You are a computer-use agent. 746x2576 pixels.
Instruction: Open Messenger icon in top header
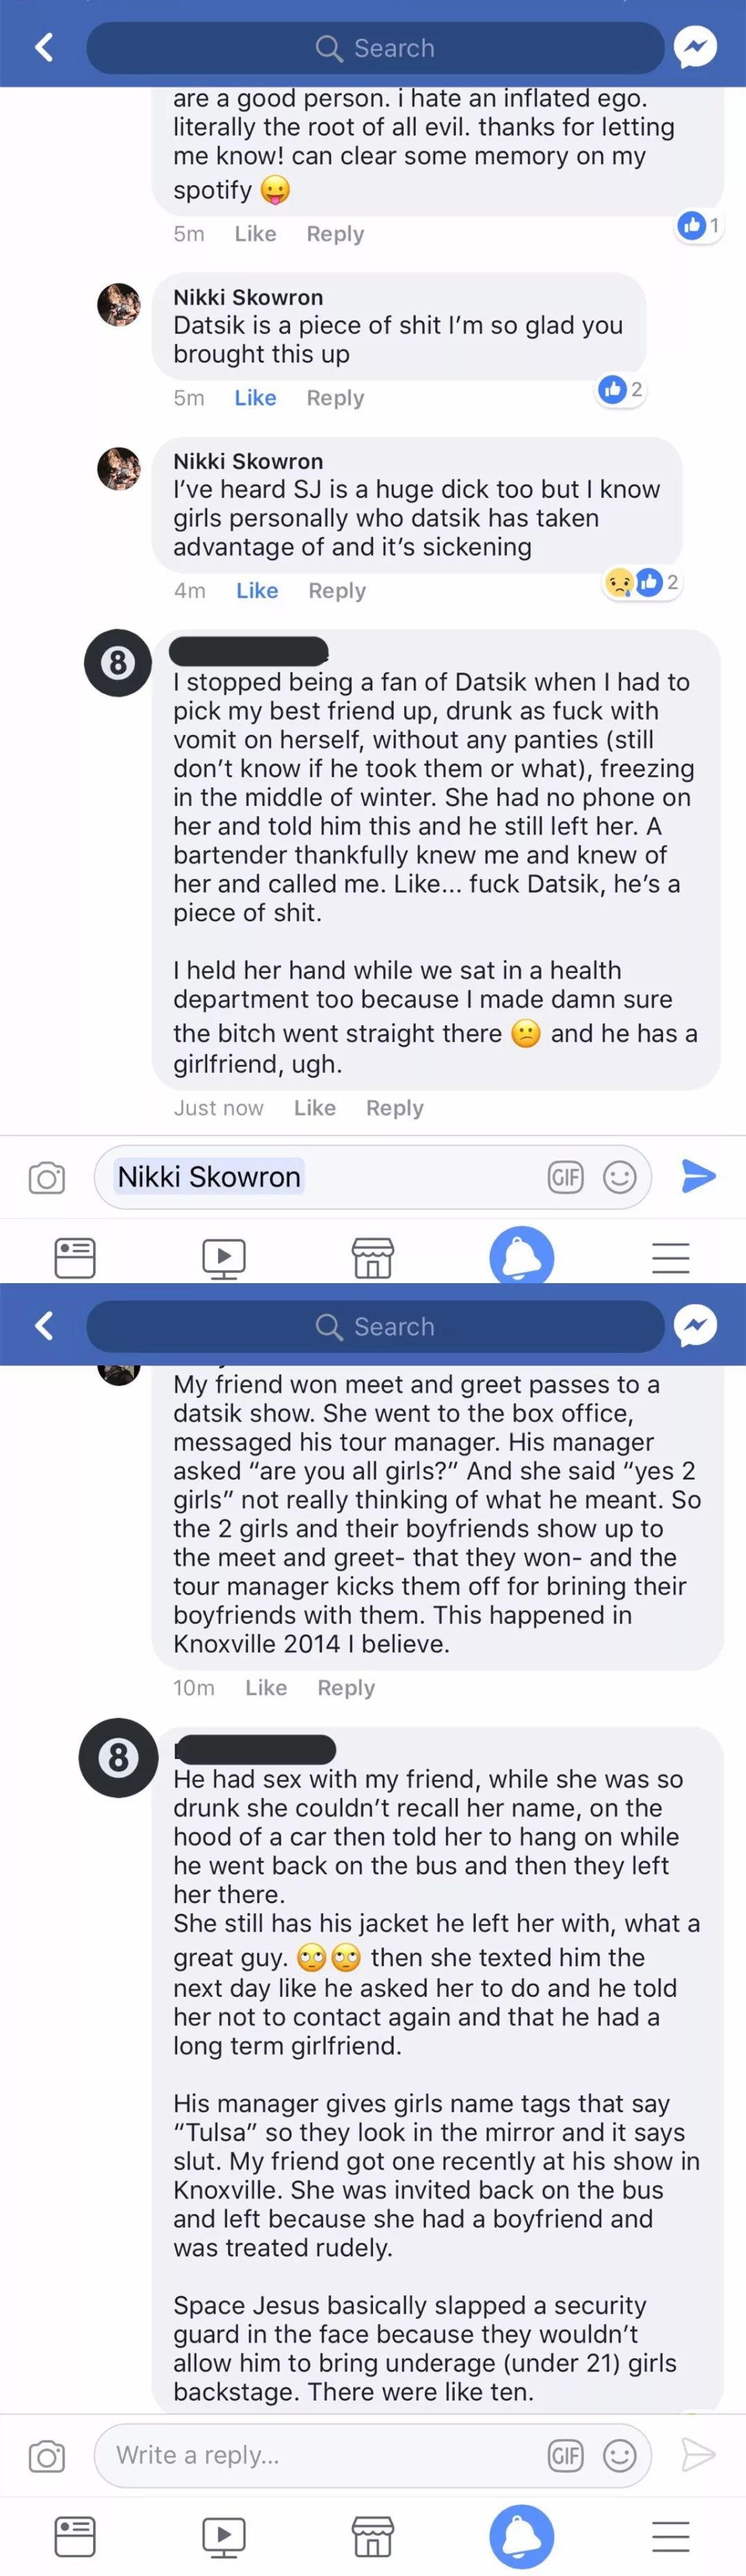point(695,47)
